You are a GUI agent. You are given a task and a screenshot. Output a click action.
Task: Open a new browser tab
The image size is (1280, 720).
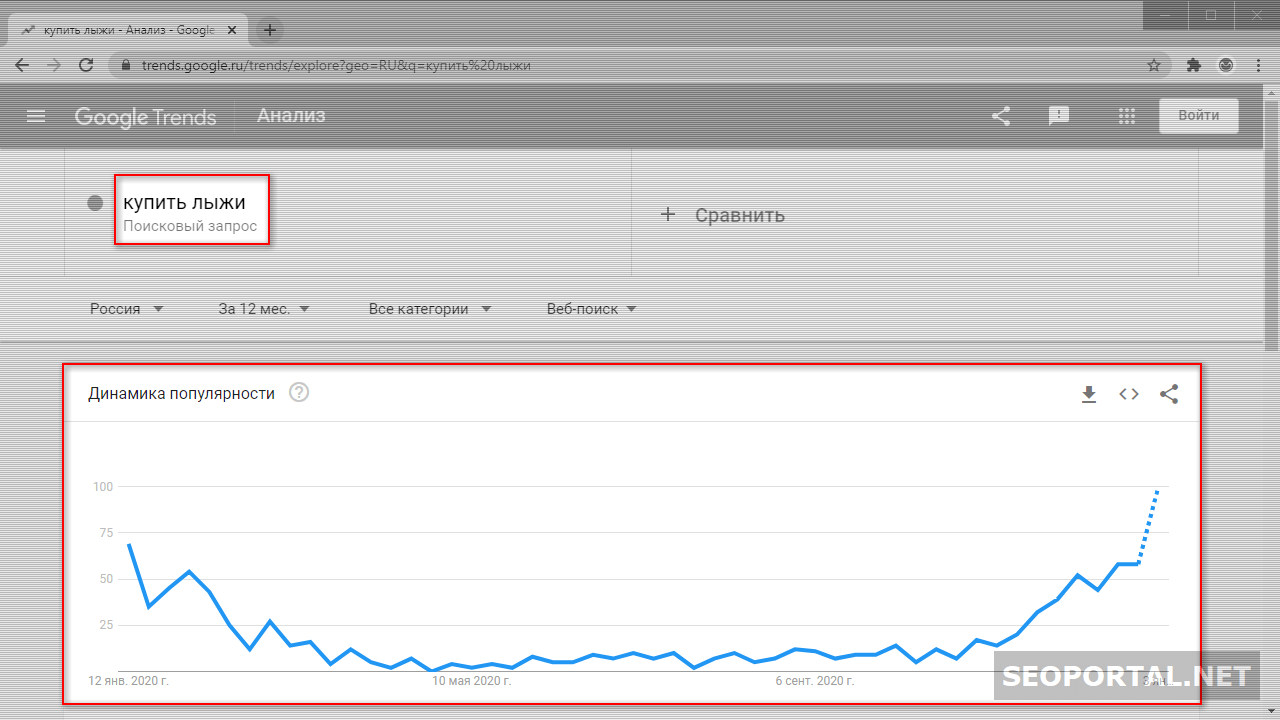[x=269, y=30]
